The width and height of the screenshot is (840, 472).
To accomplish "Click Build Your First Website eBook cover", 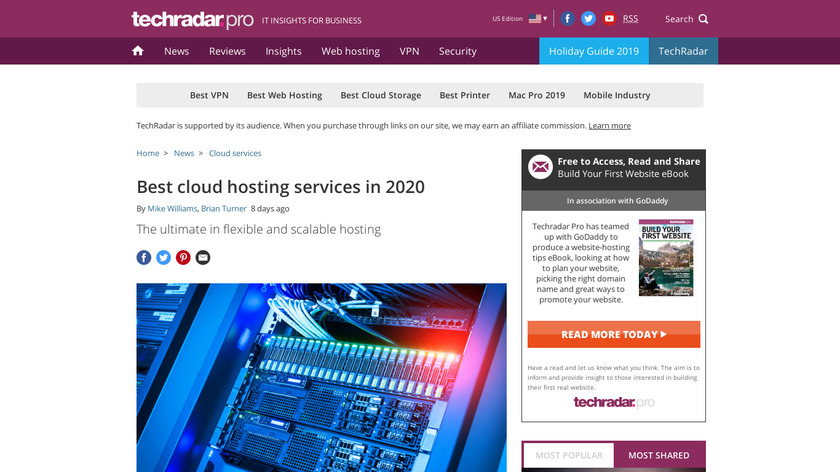I will tap(666, 258).
